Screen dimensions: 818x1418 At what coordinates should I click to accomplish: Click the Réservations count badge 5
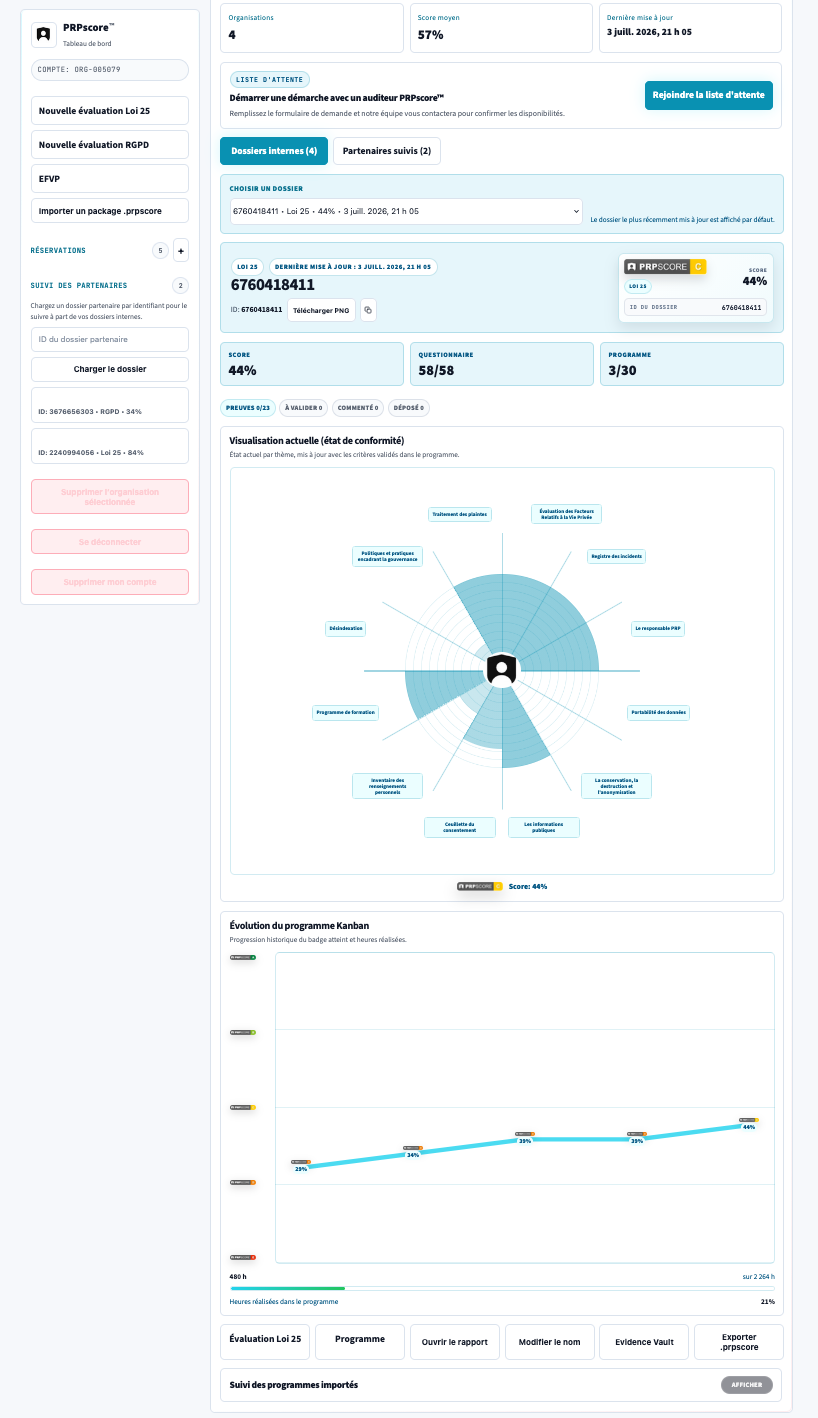coord(160,250)
